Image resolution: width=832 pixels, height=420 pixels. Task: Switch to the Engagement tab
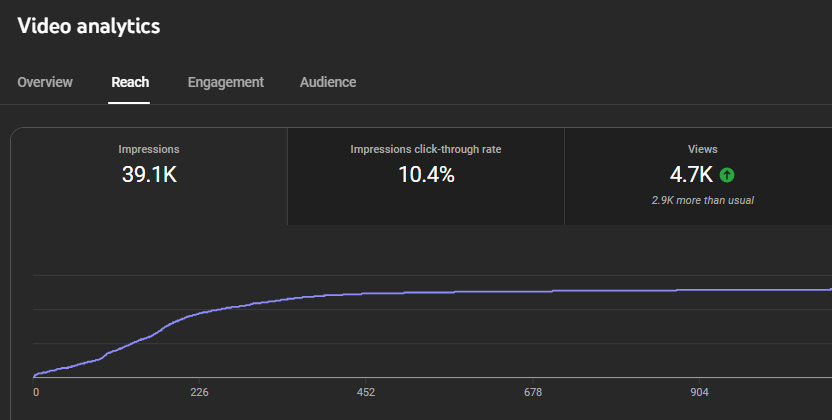tap(226, 82)
